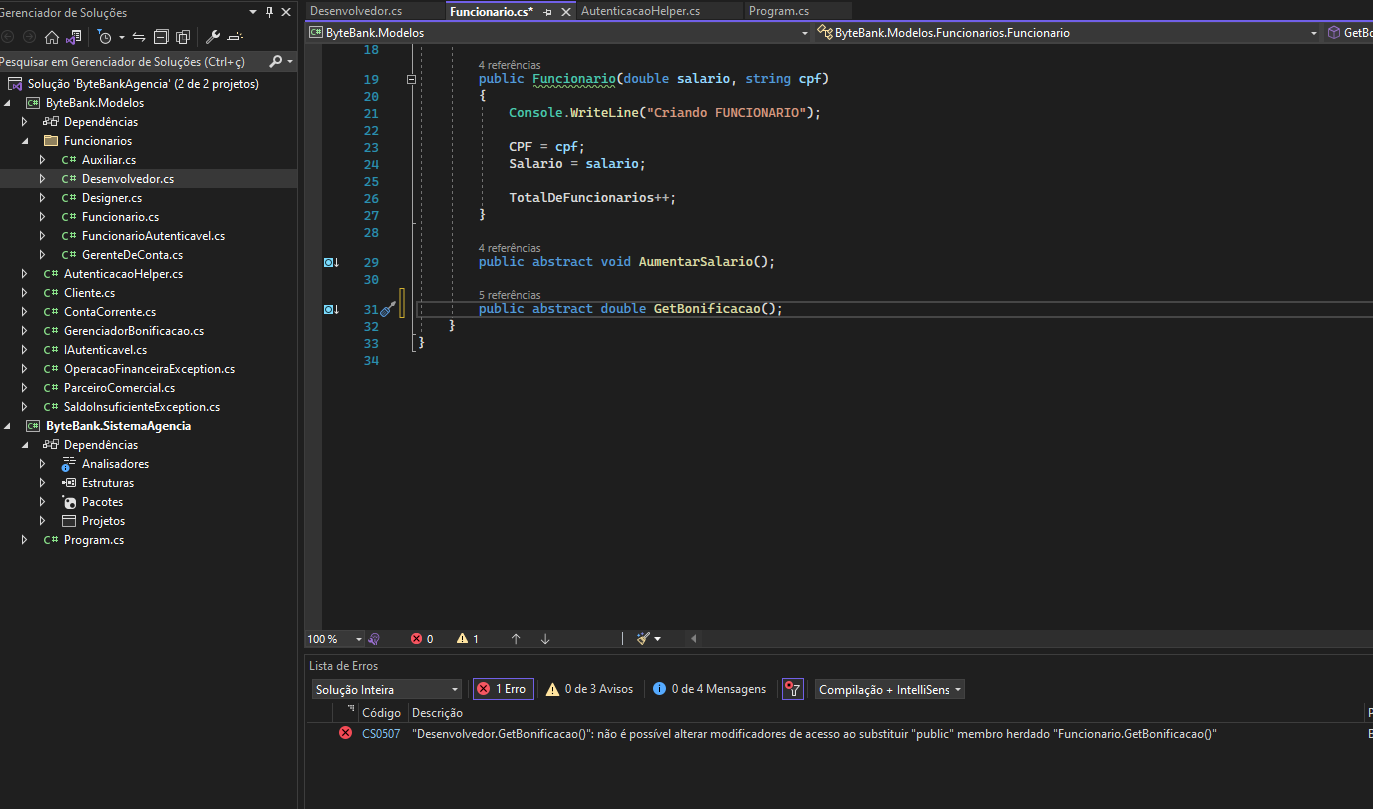Image resolution: width=1373 pixels, height=809 pixels.
Task: Click the Projetos node icon
Action: click(x=69, y=521)
